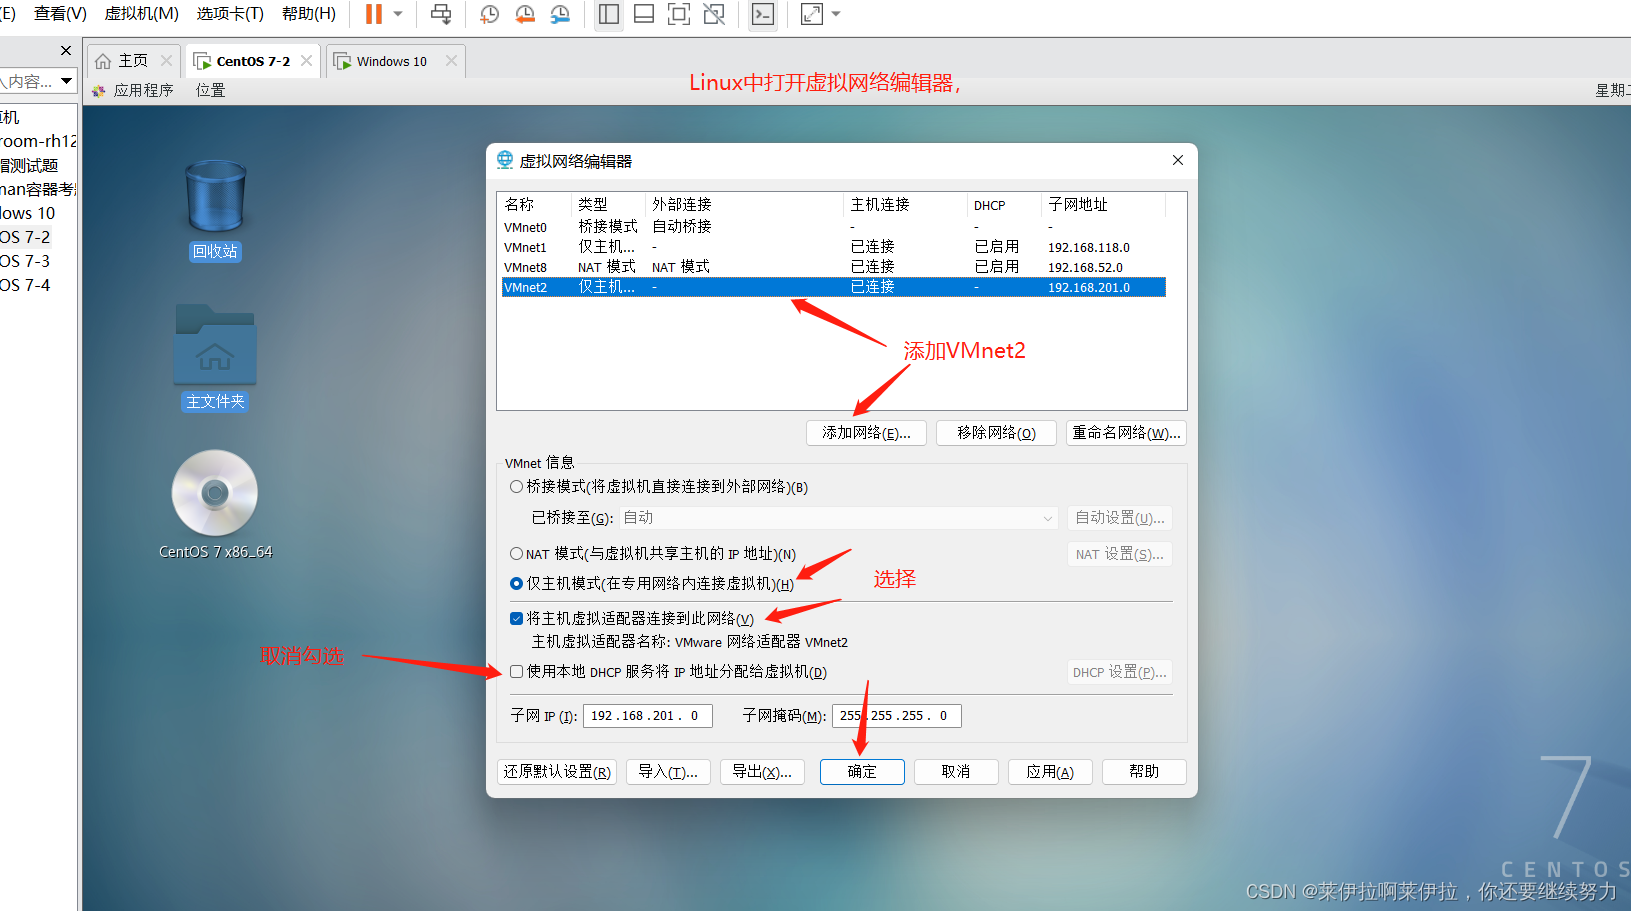
Task: Click the 子网掩码 input field
Action: pyautogui.click(x=896, y=716)
